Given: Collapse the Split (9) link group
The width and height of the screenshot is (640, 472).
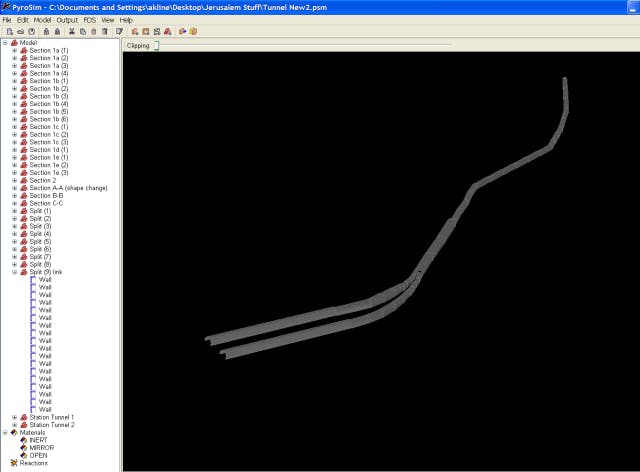Looking at the screenshot, I should [14, 272].
